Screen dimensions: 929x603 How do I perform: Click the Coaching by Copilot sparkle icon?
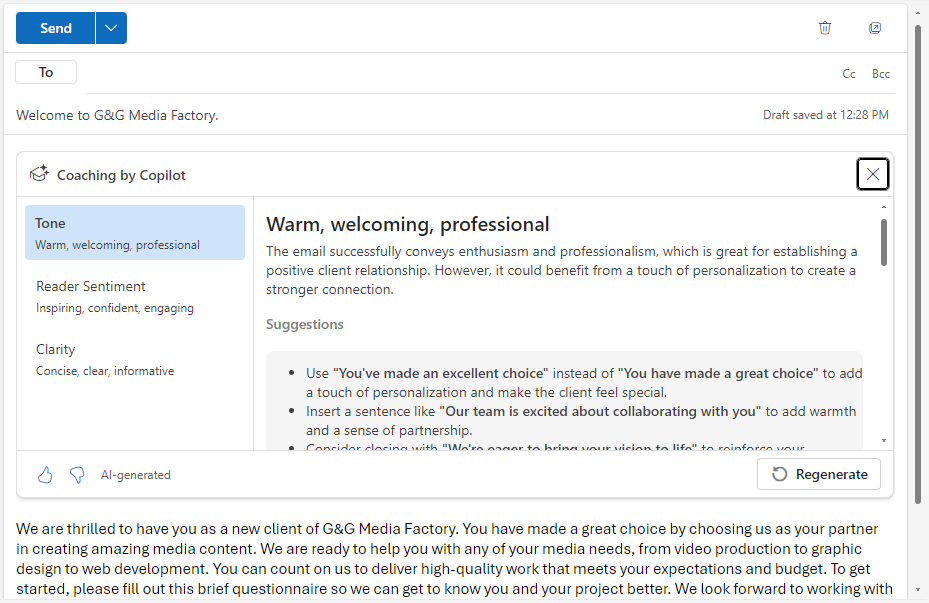point(39,173)
